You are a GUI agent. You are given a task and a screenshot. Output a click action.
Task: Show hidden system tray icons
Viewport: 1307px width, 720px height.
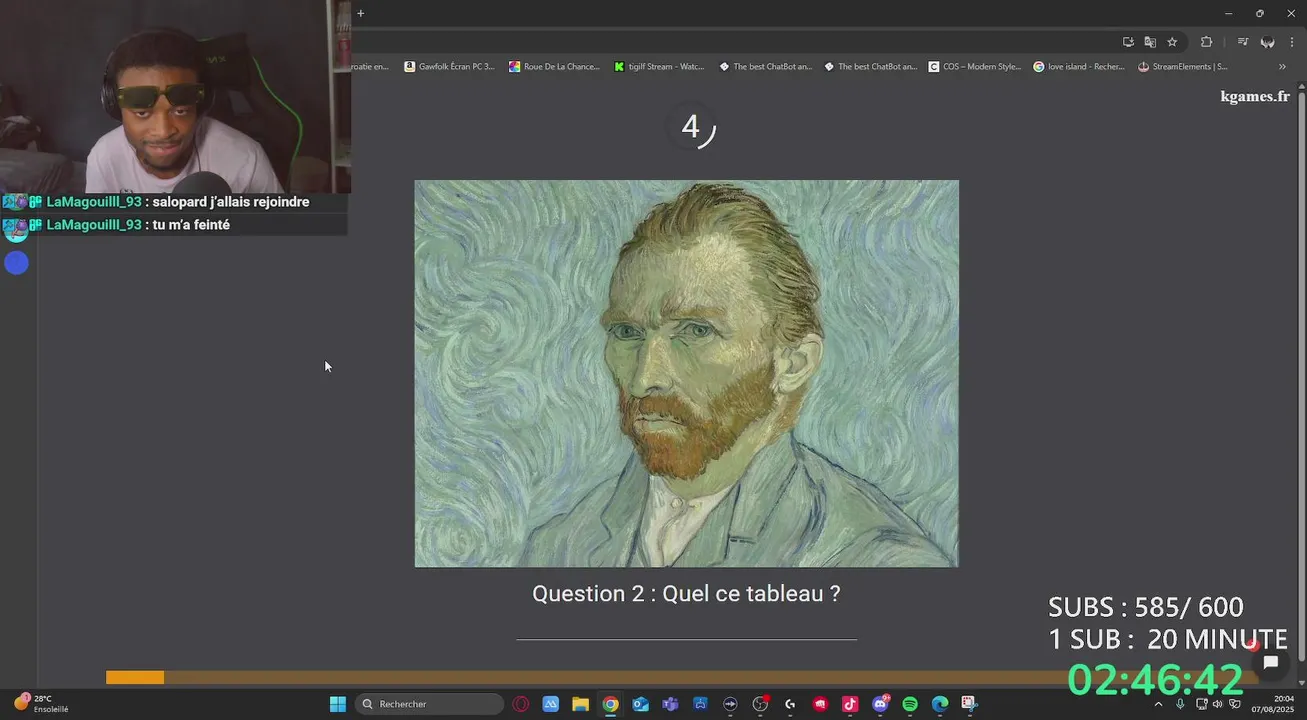1158,704
